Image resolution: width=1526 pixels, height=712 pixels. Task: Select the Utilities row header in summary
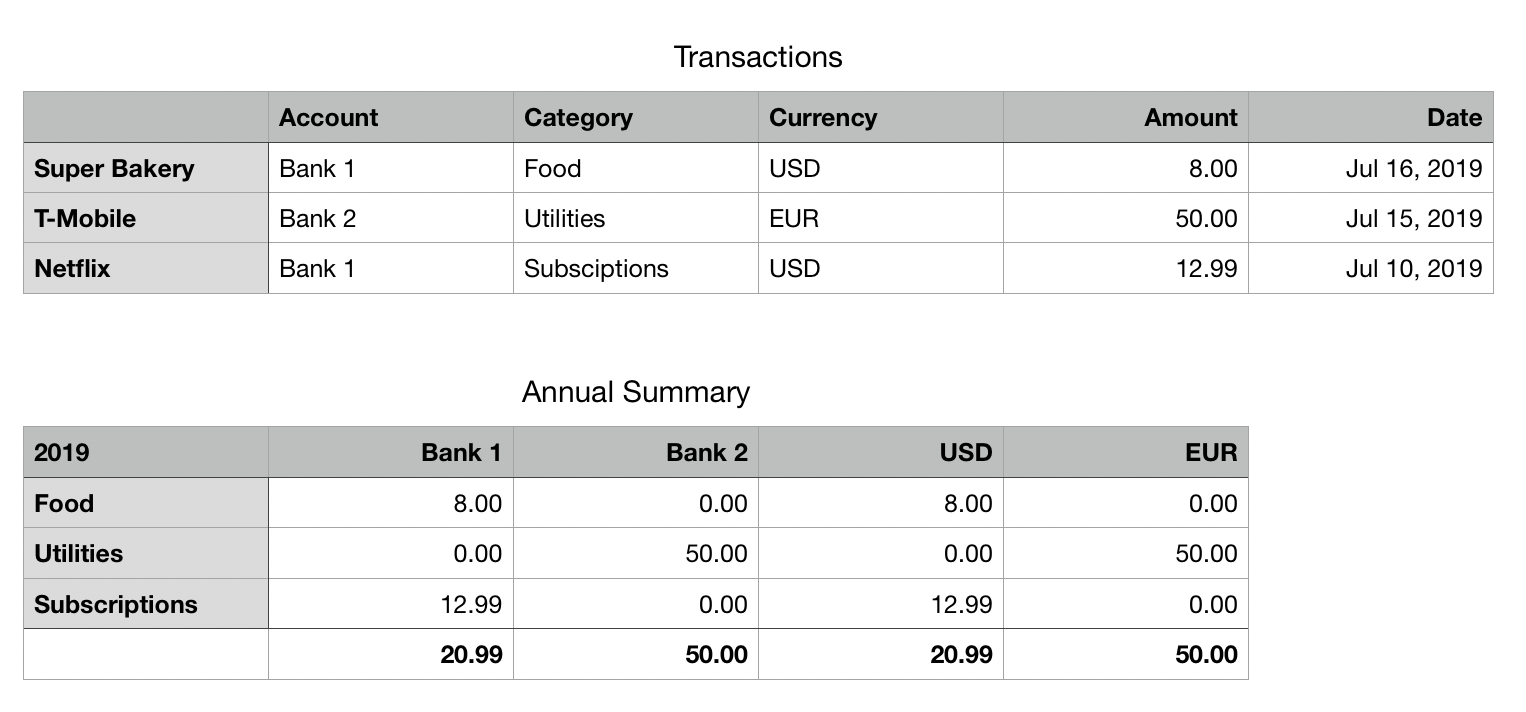146,553
